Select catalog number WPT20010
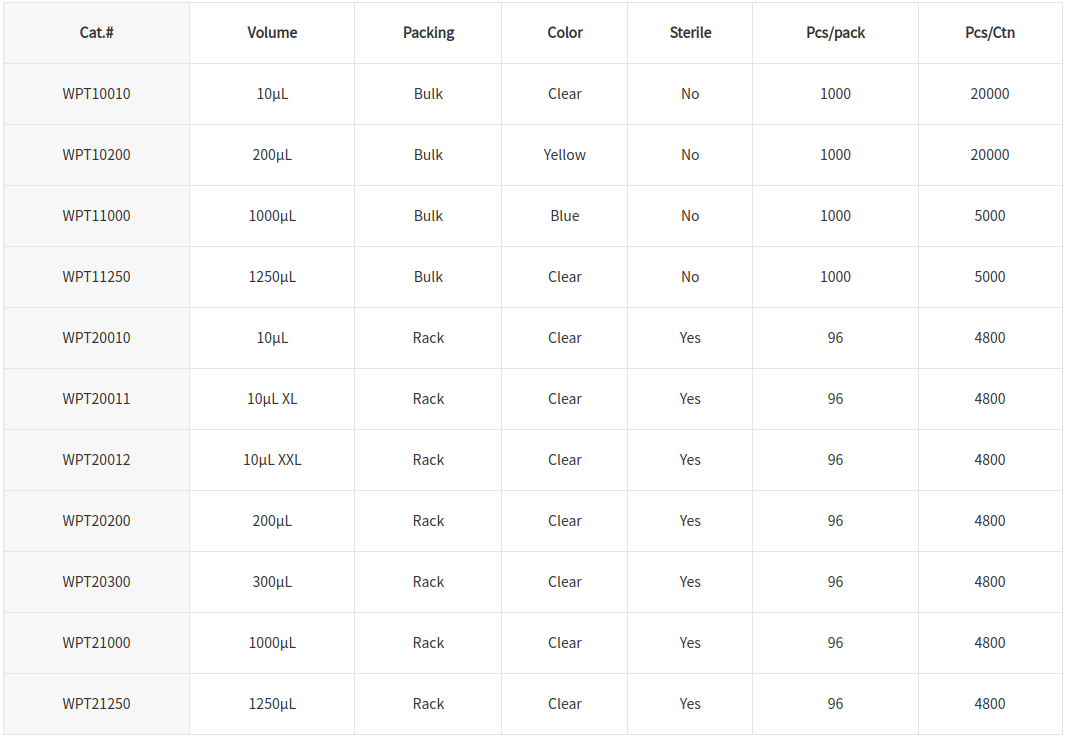 click(x=96, y=338)
